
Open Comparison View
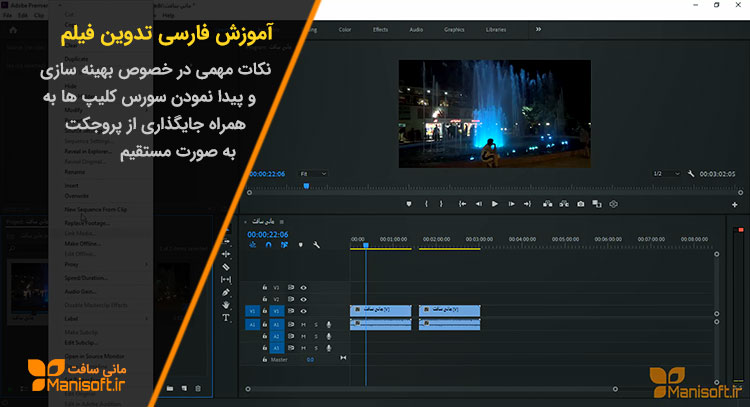(597, 204)
